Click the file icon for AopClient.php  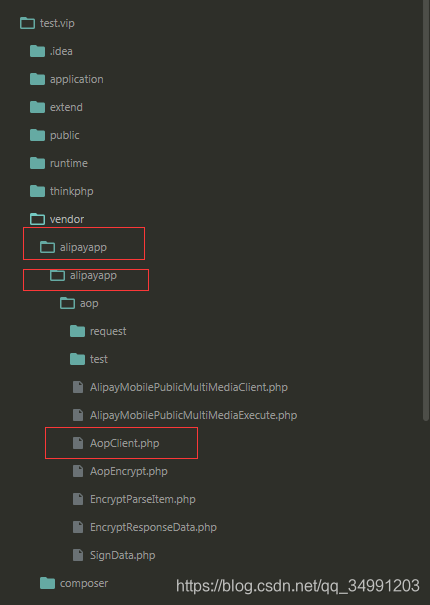pyautogui.click(x=78, y=443)
